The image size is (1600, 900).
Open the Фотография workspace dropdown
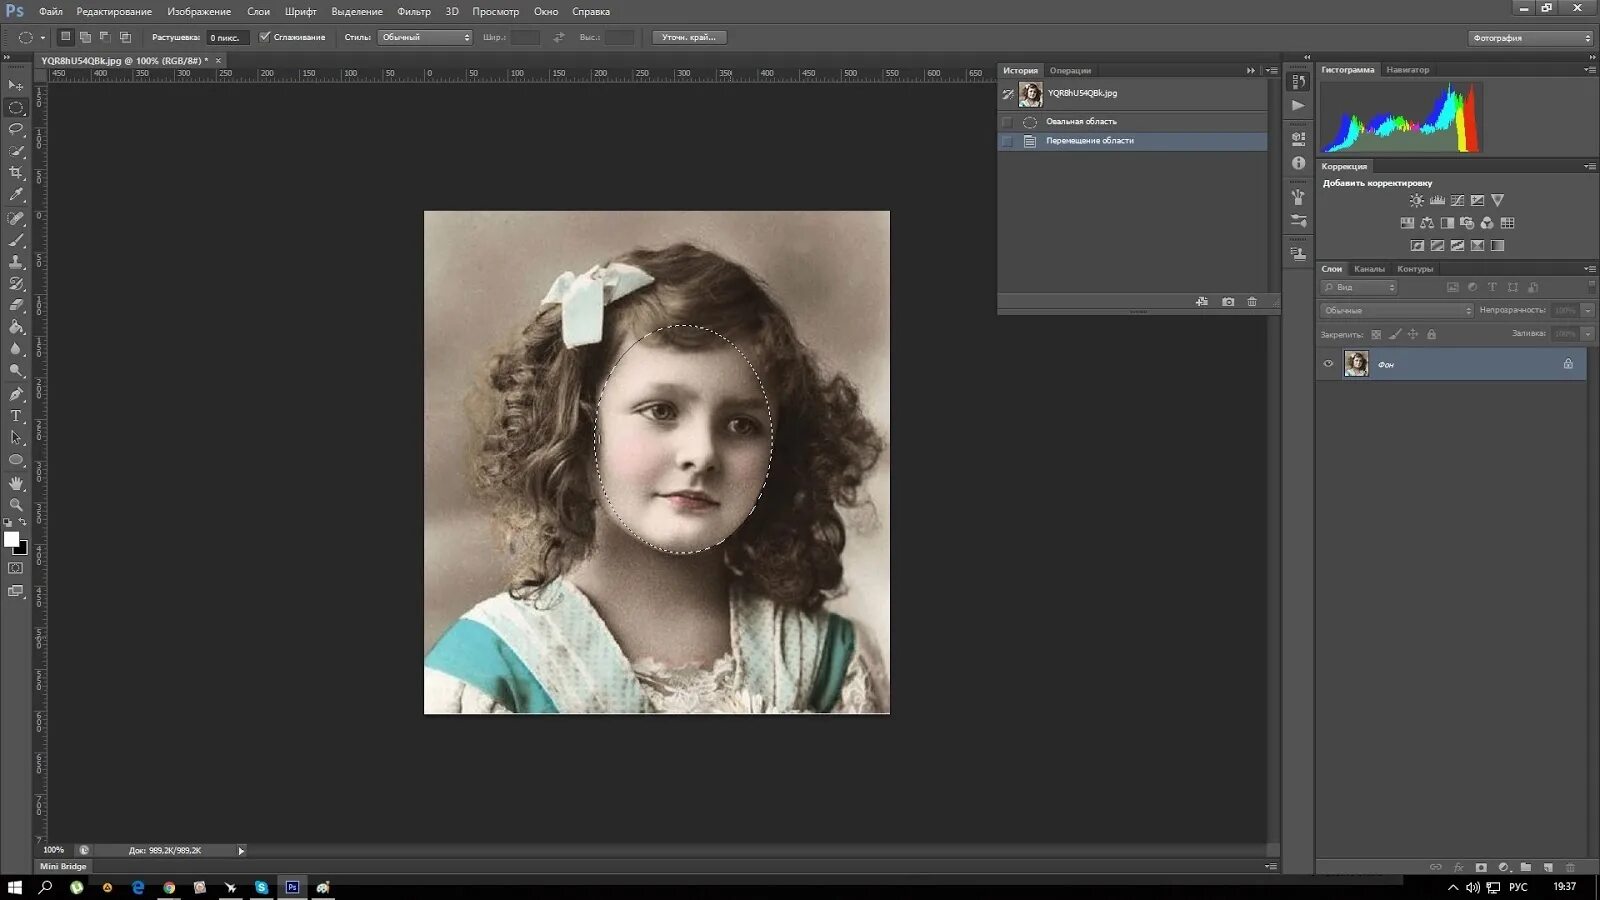tap(1530, 38)
